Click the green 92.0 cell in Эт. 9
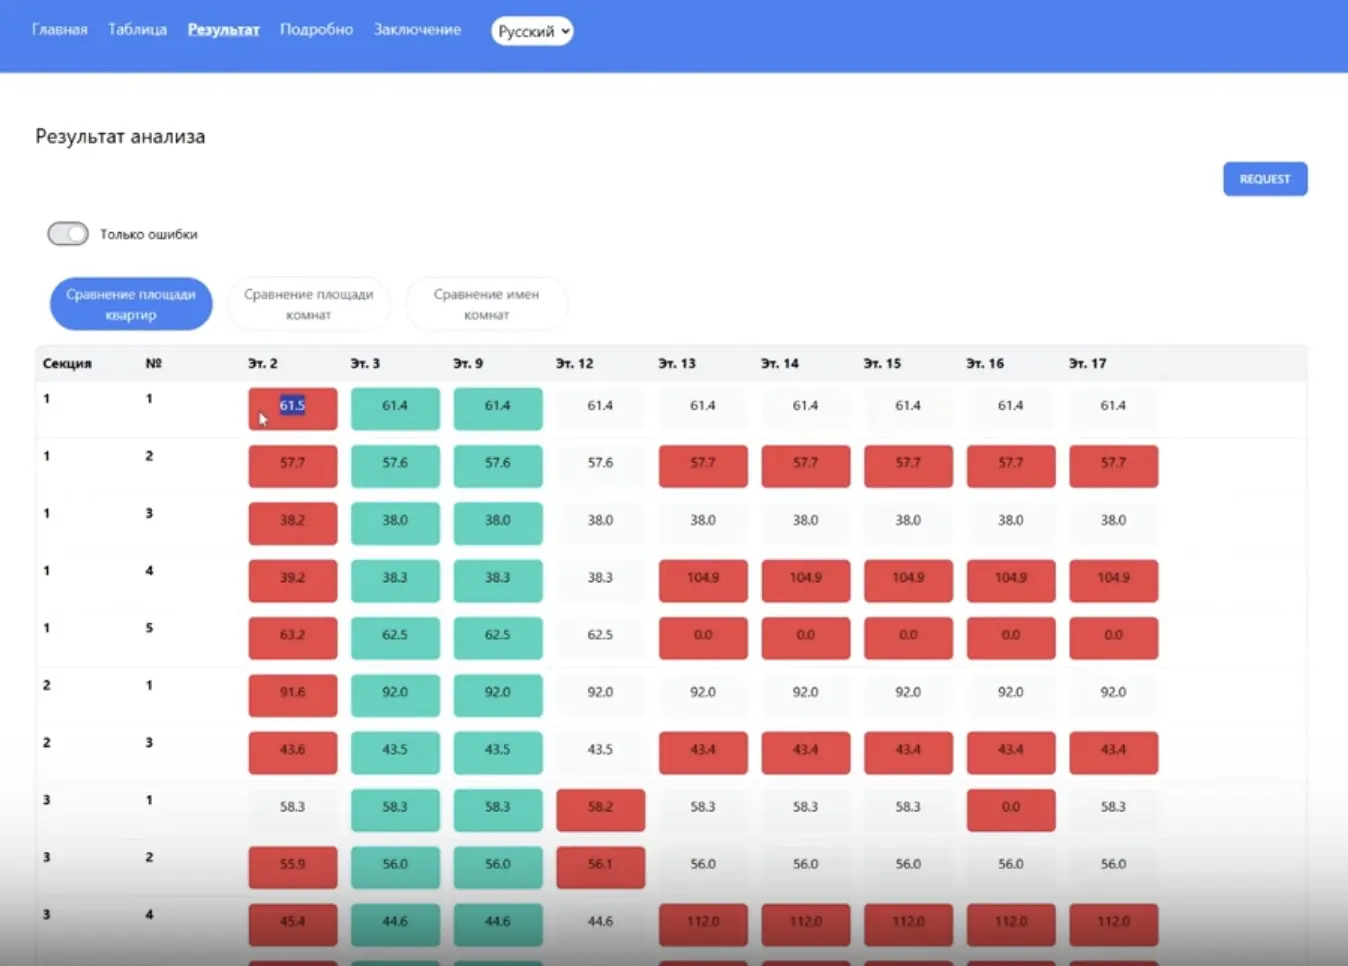This screenshot has width=1348, height=966. coord(497,694)
